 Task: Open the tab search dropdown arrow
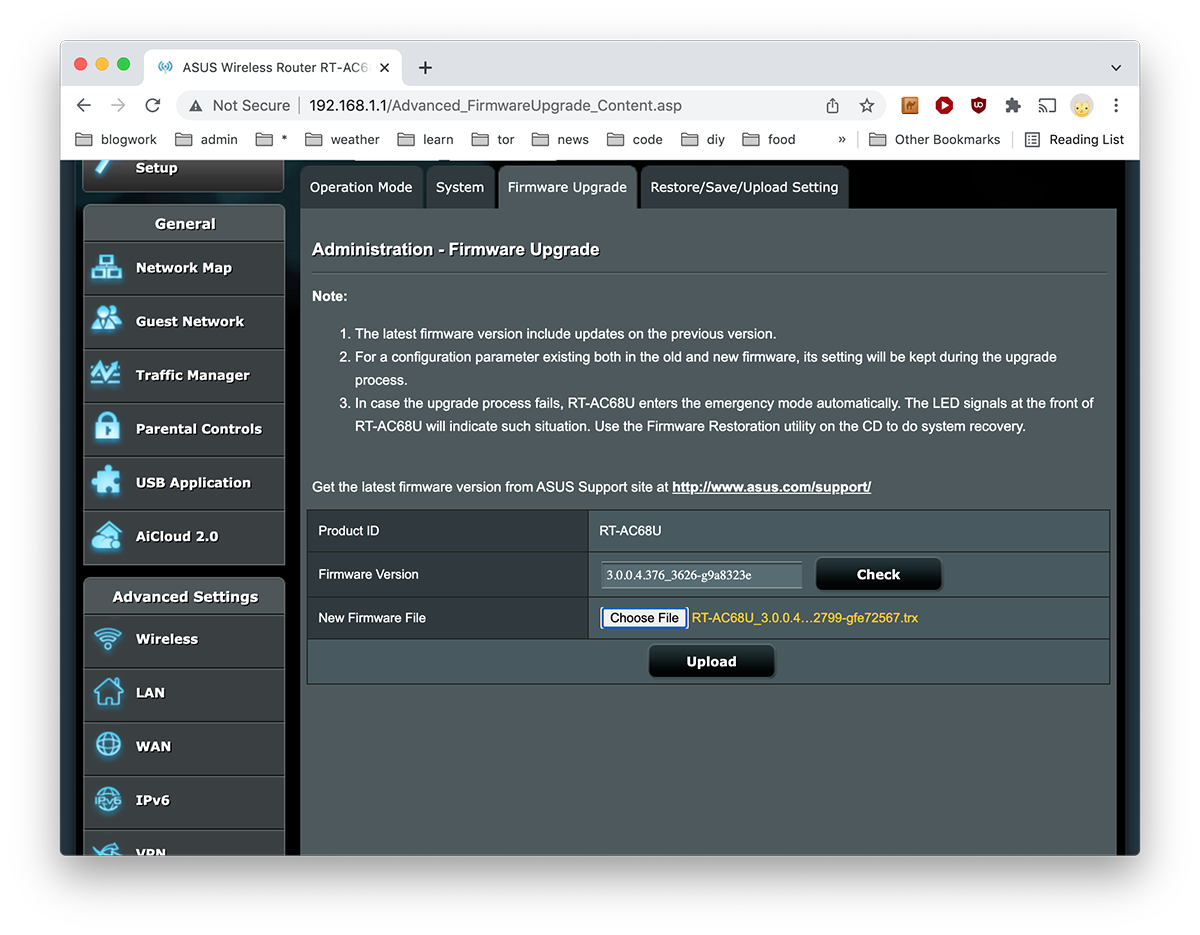point(1116,67)
